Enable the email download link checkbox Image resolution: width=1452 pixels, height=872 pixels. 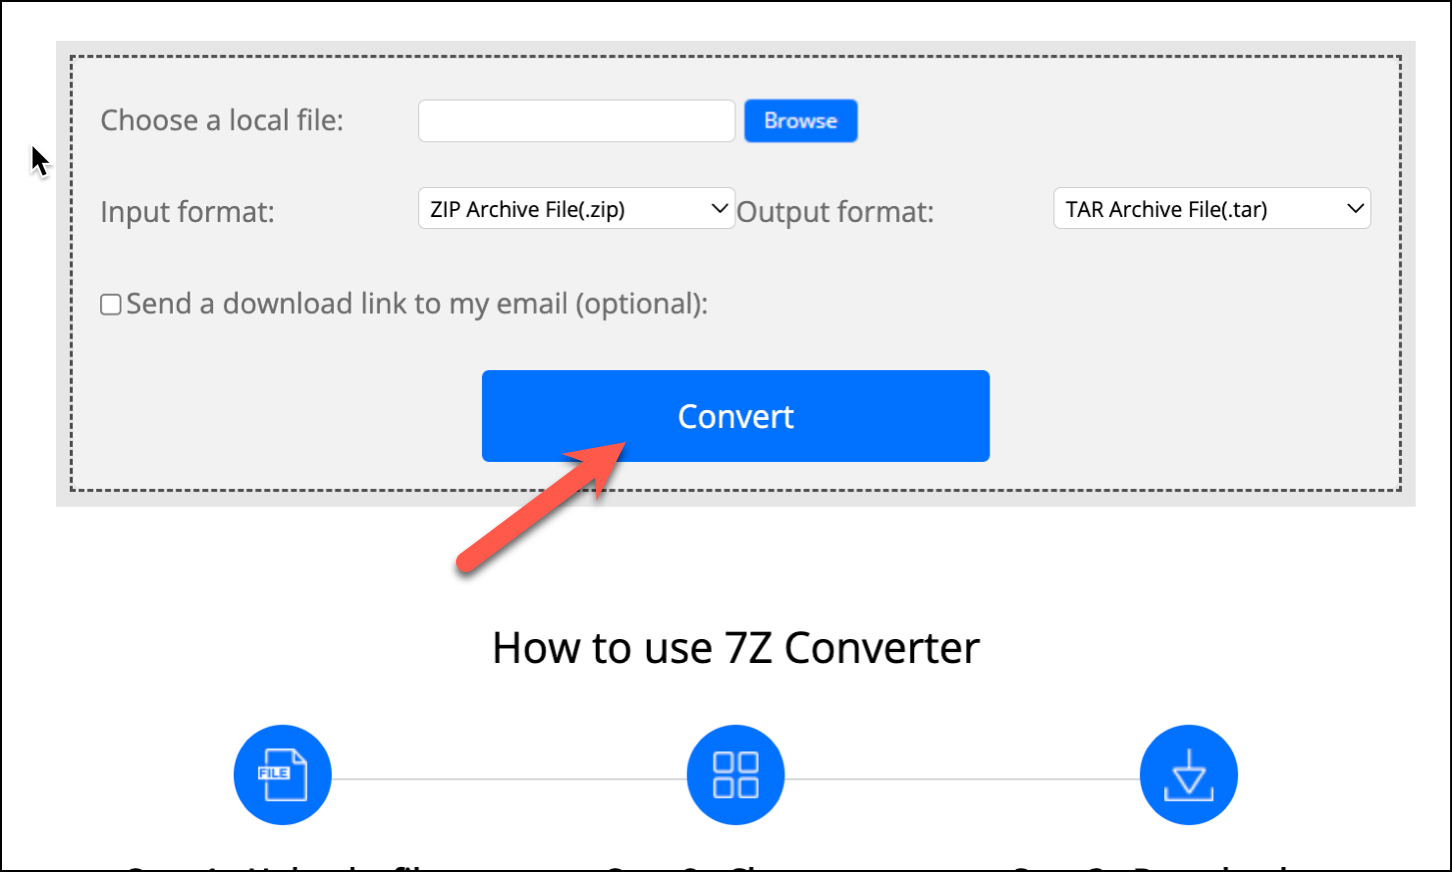pyautogui.click(x=111, y=304)
